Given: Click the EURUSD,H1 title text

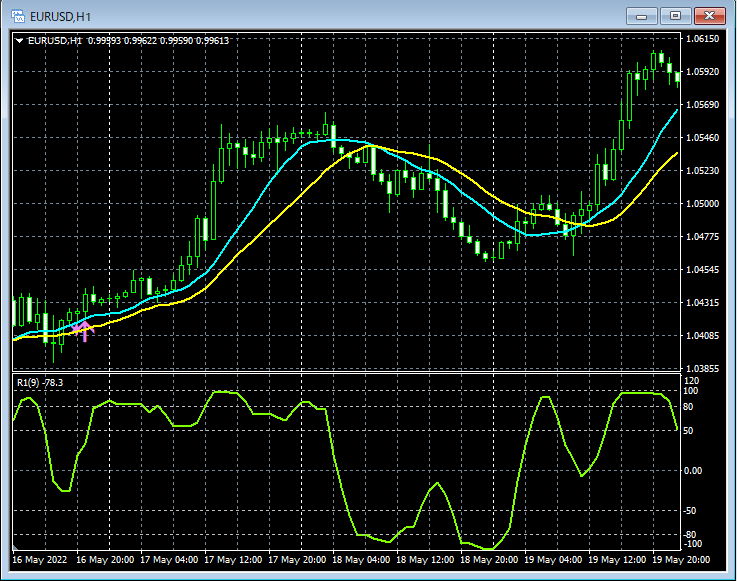Looking at the screenshot, I should (x=60, y=17).
